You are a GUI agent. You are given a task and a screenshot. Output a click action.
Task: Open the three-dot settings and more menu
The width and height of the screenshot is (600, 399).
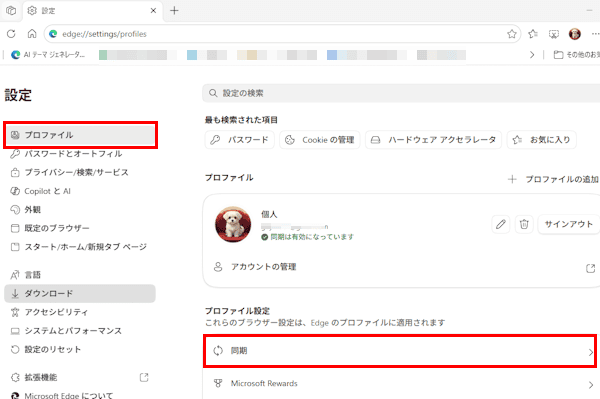coord(595,34)
